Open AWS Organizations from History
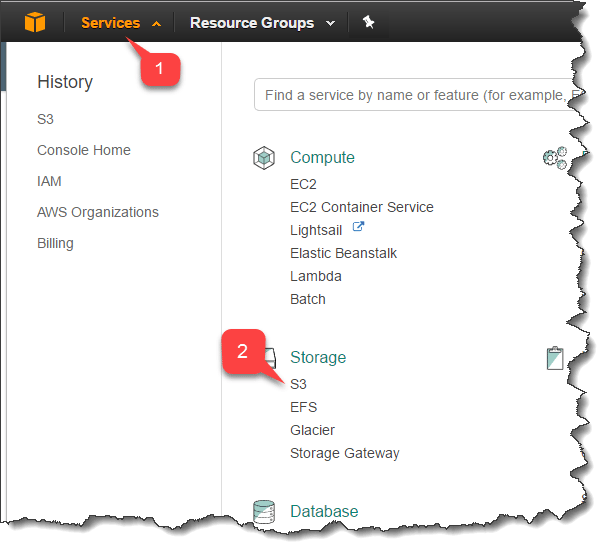612x558 pixels. pyautogui.click(x=98, y=212)
